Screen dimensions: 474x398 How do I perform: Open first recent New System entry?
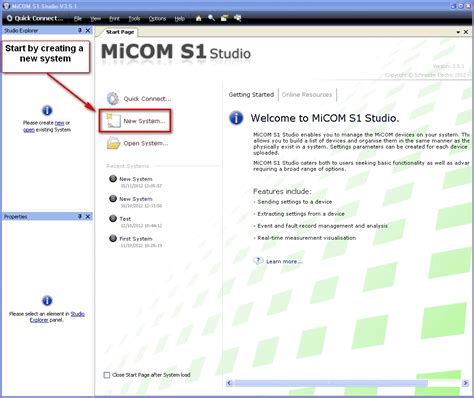point(136,179)
